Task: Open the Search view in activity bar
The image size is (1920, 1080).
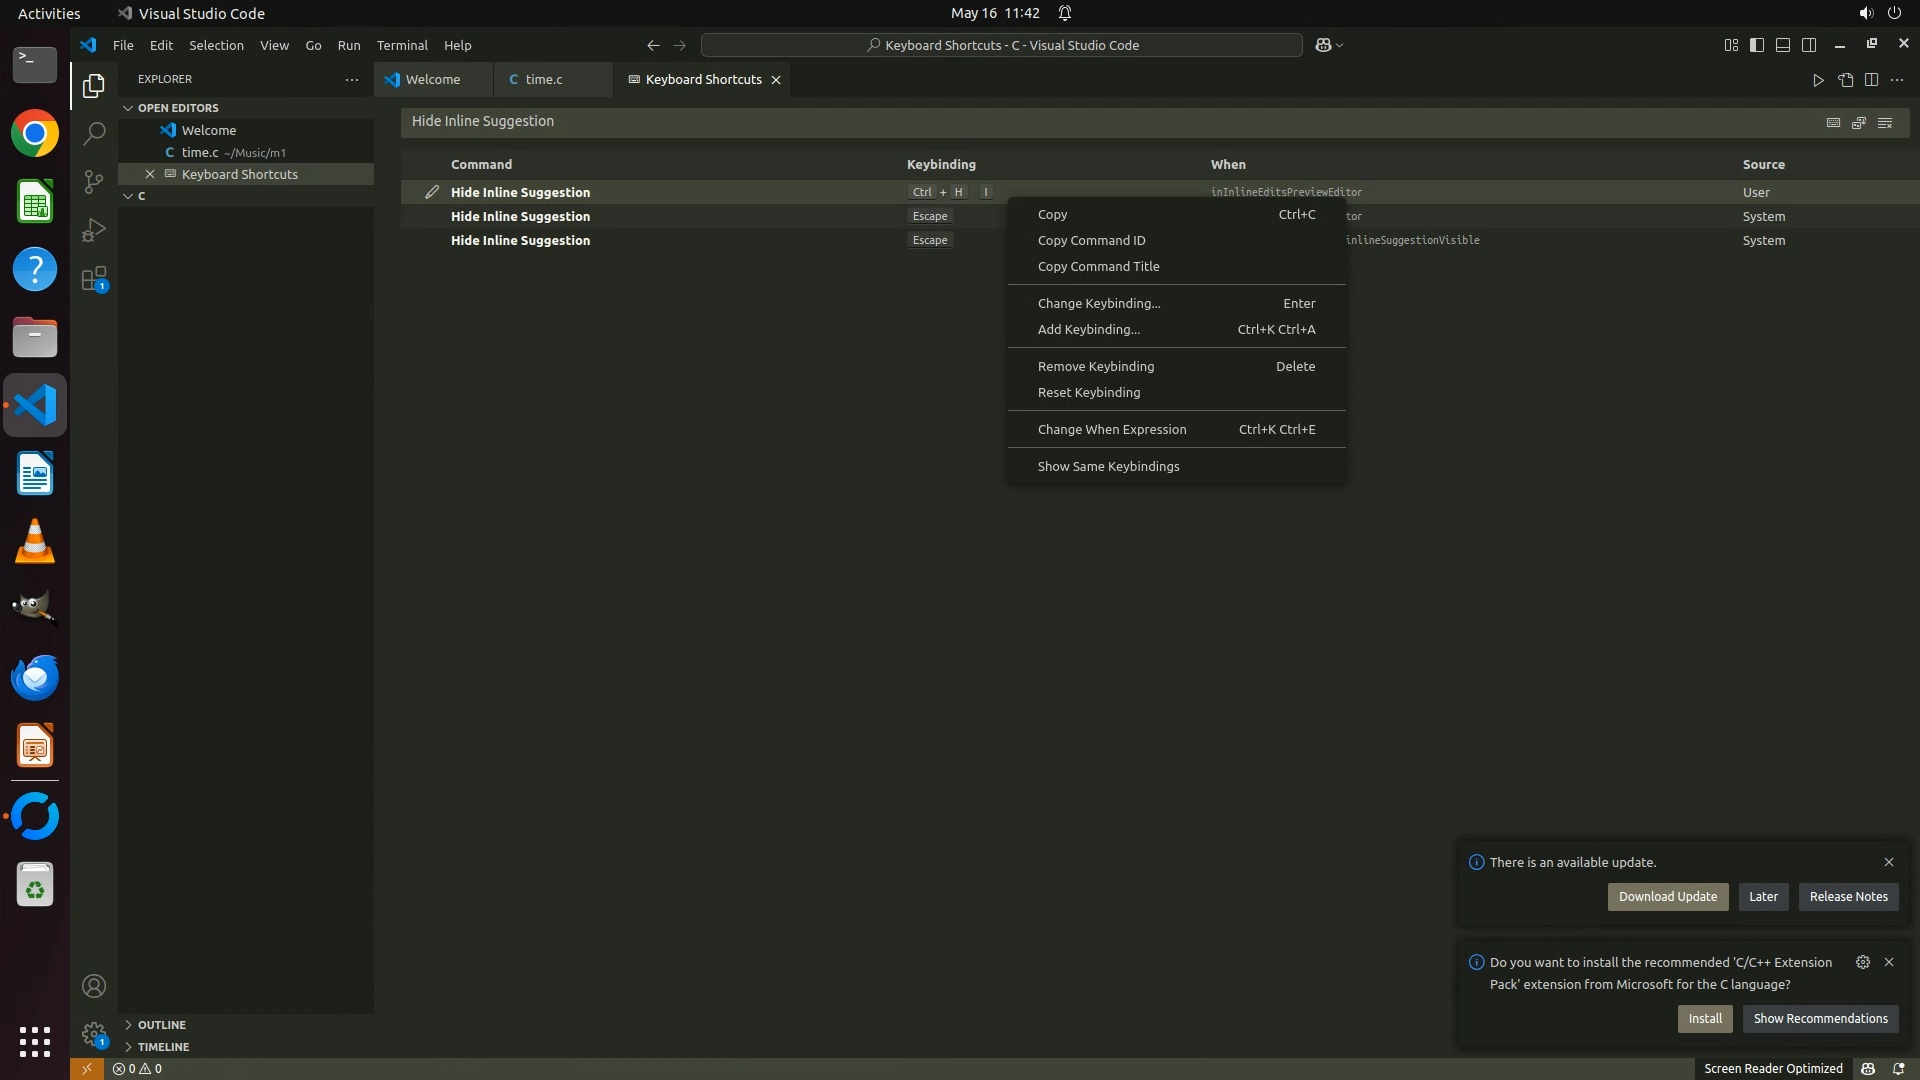Action: 94,133
